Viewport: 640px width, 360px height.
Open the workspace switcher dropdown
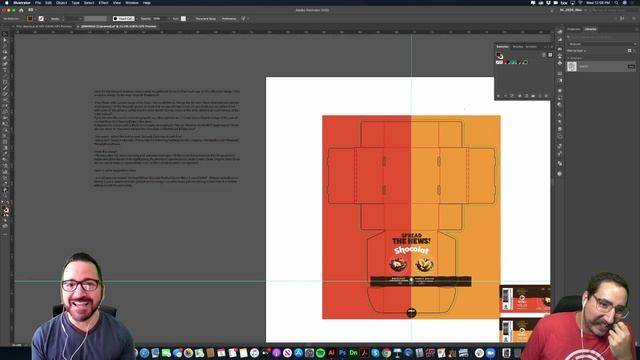click(x=573, y=10)
